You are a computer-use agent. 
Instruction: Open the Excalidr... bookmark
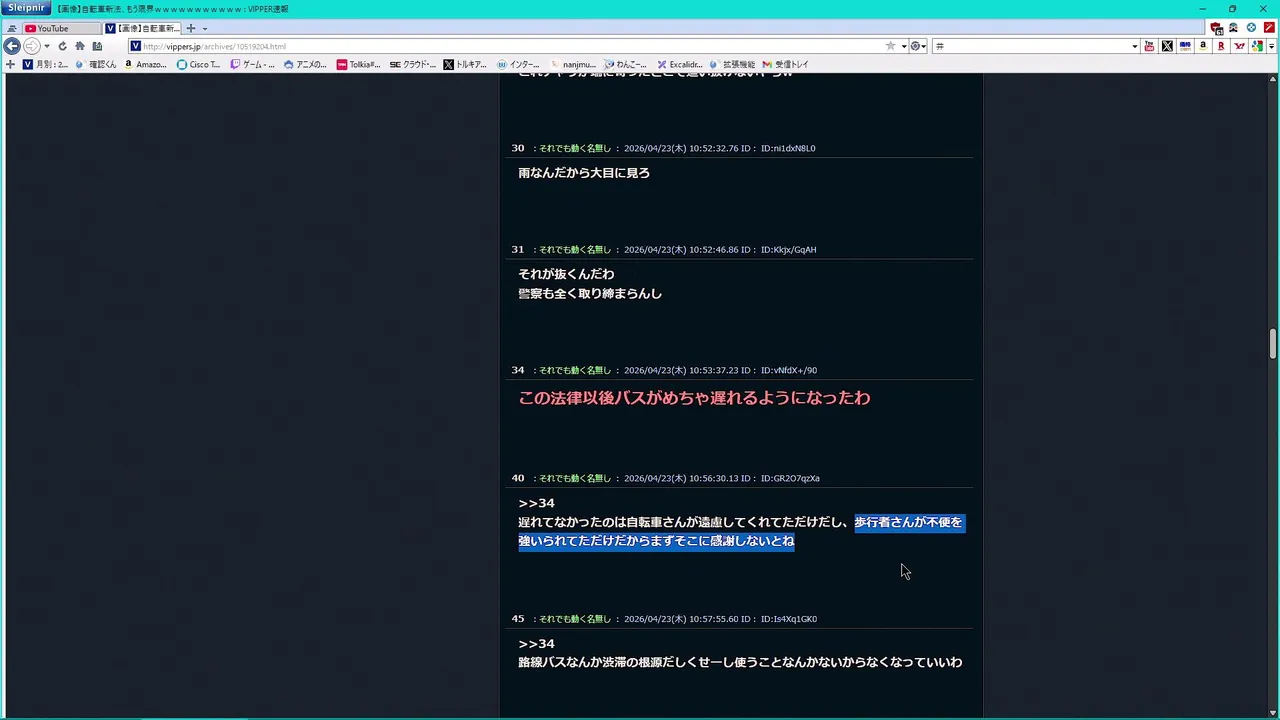tap(679, 64)
